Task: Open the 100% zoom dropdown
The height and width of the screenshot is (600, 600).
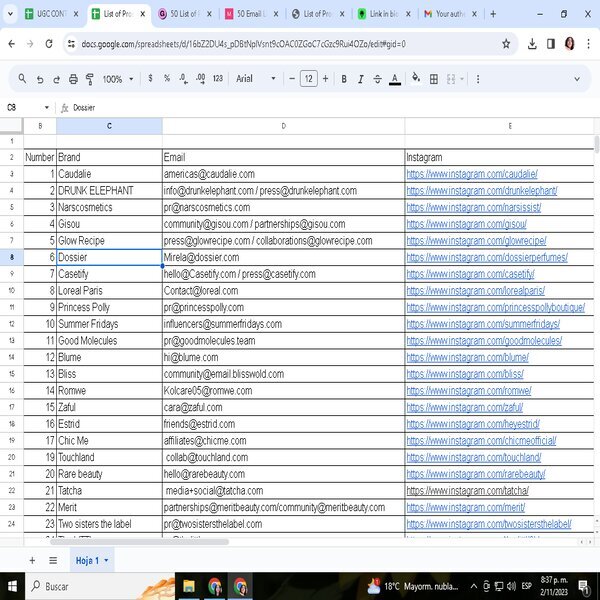Action: point(118,79)
